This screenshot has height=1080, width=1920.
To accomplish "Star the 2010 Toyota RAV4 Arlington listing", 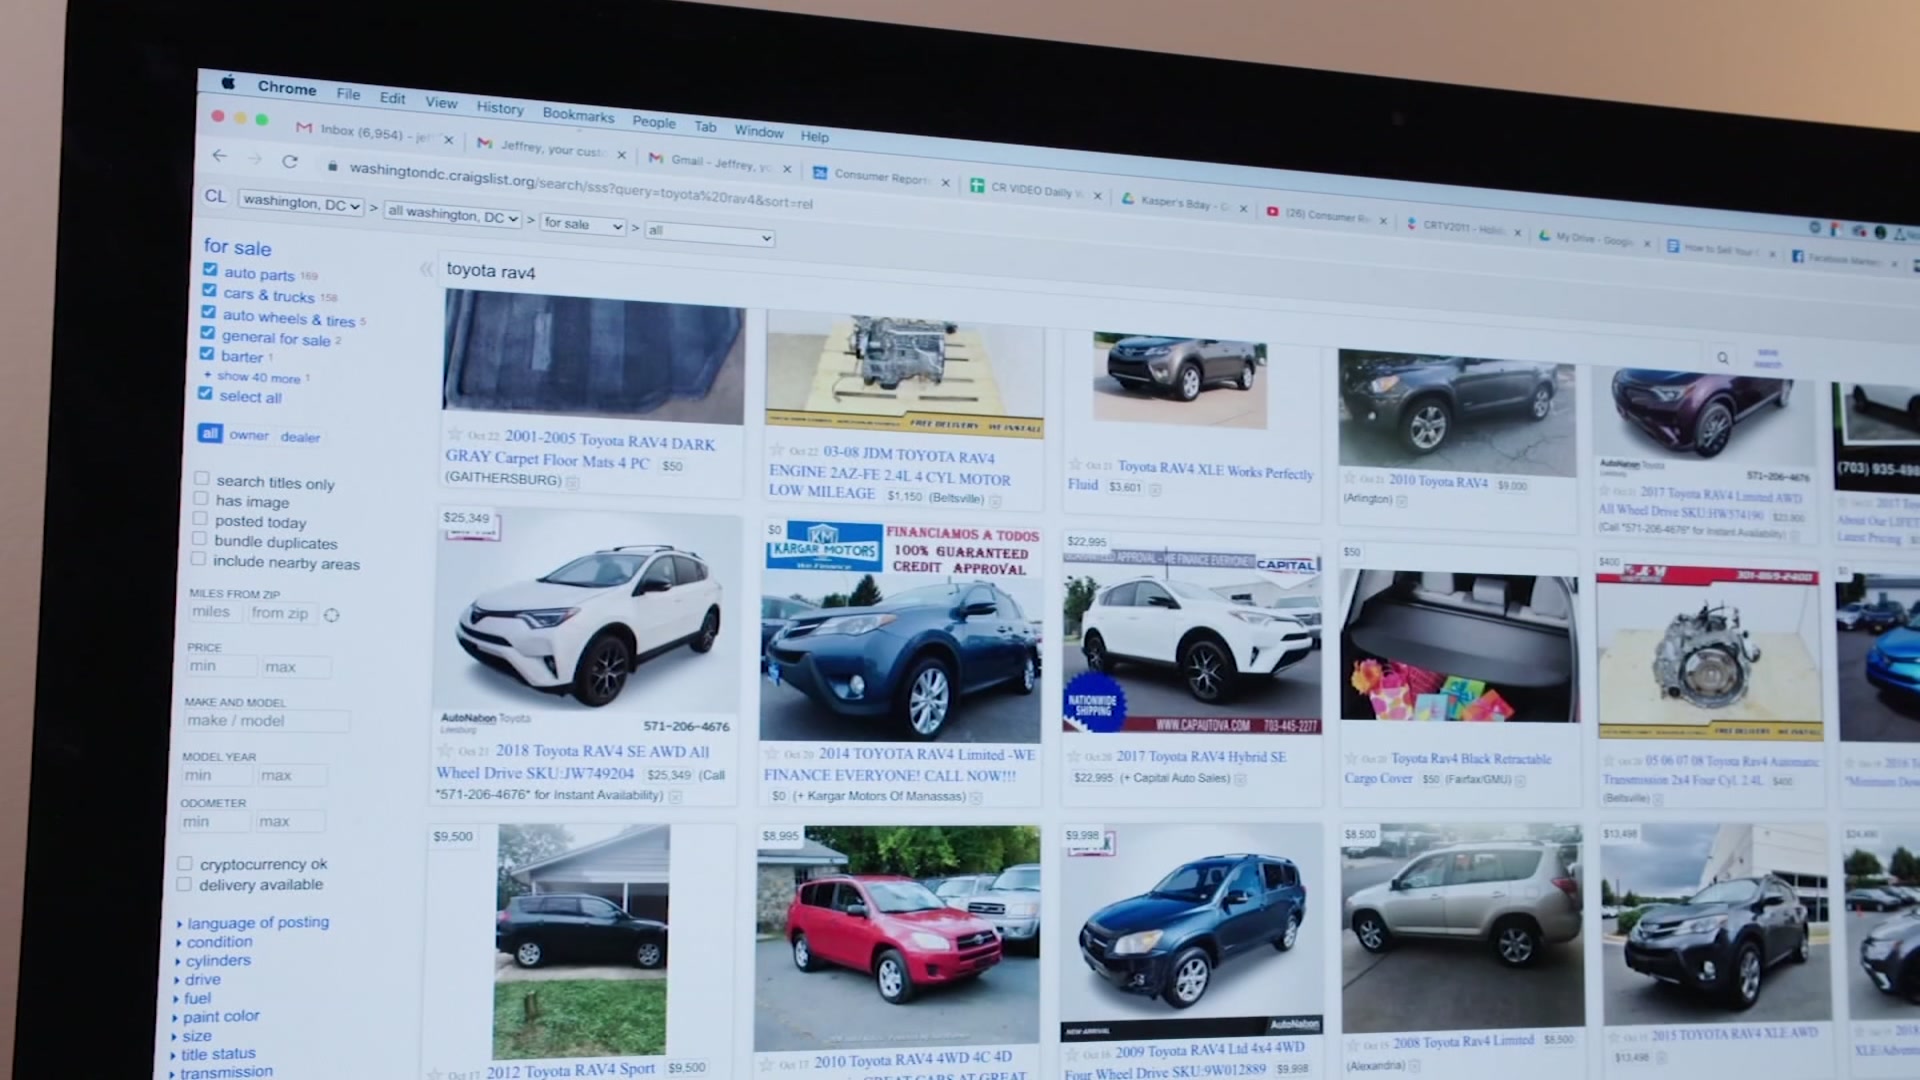I will 1349,479.
